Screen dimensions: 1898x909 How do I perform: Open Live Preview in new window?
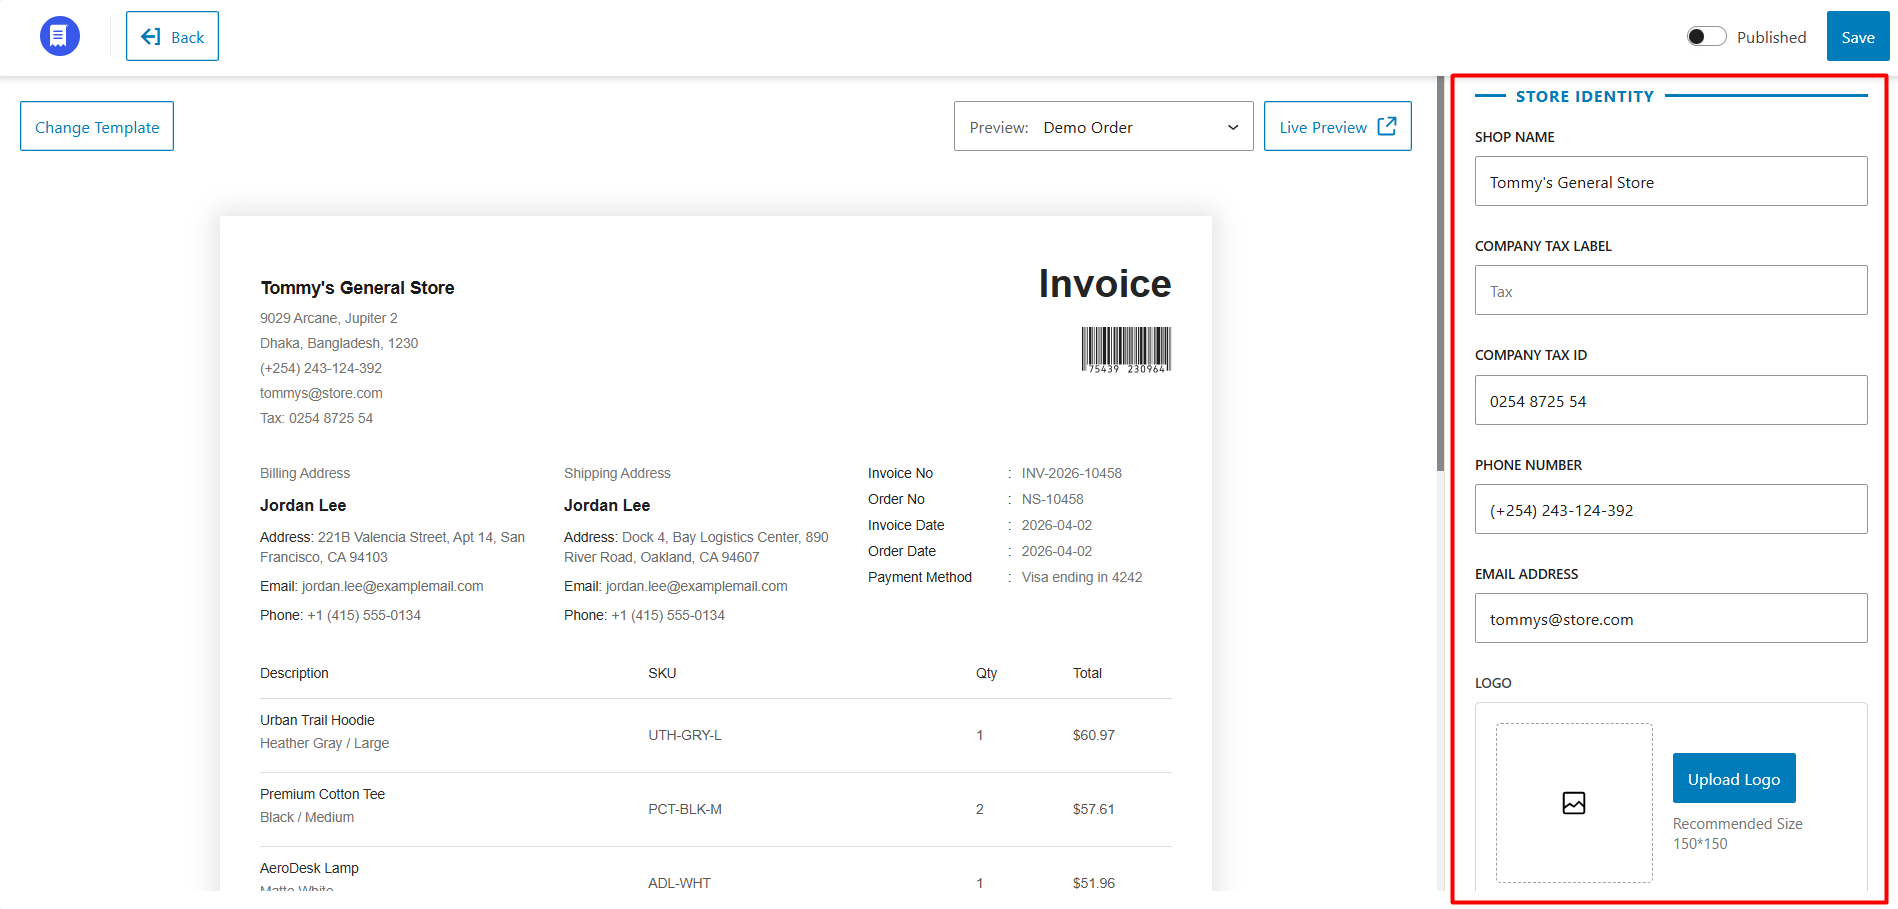[x=1338, y=127]
